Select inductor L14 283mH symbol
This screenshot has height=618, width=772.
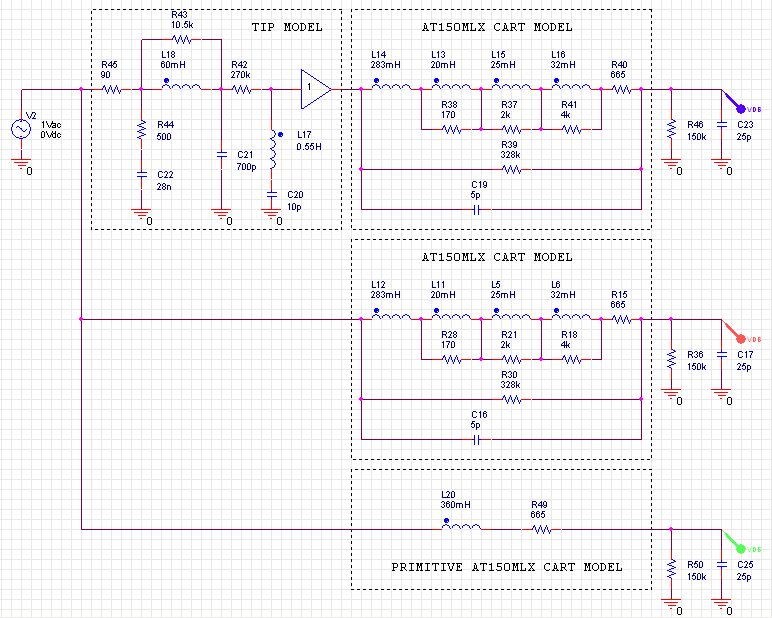391,85
